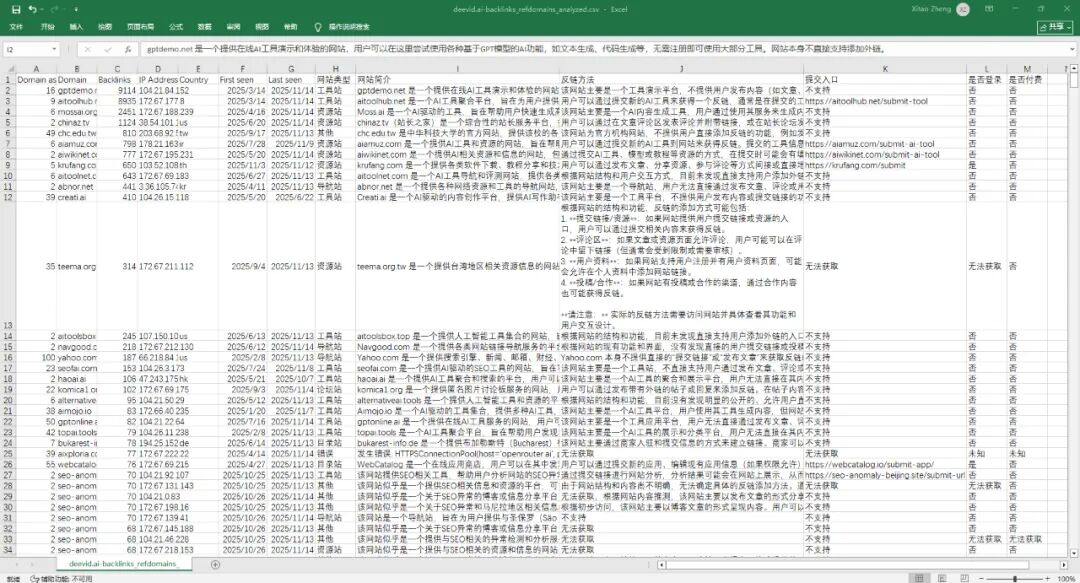Select row 13 header

pyautogui.click(x=8, y=266)
